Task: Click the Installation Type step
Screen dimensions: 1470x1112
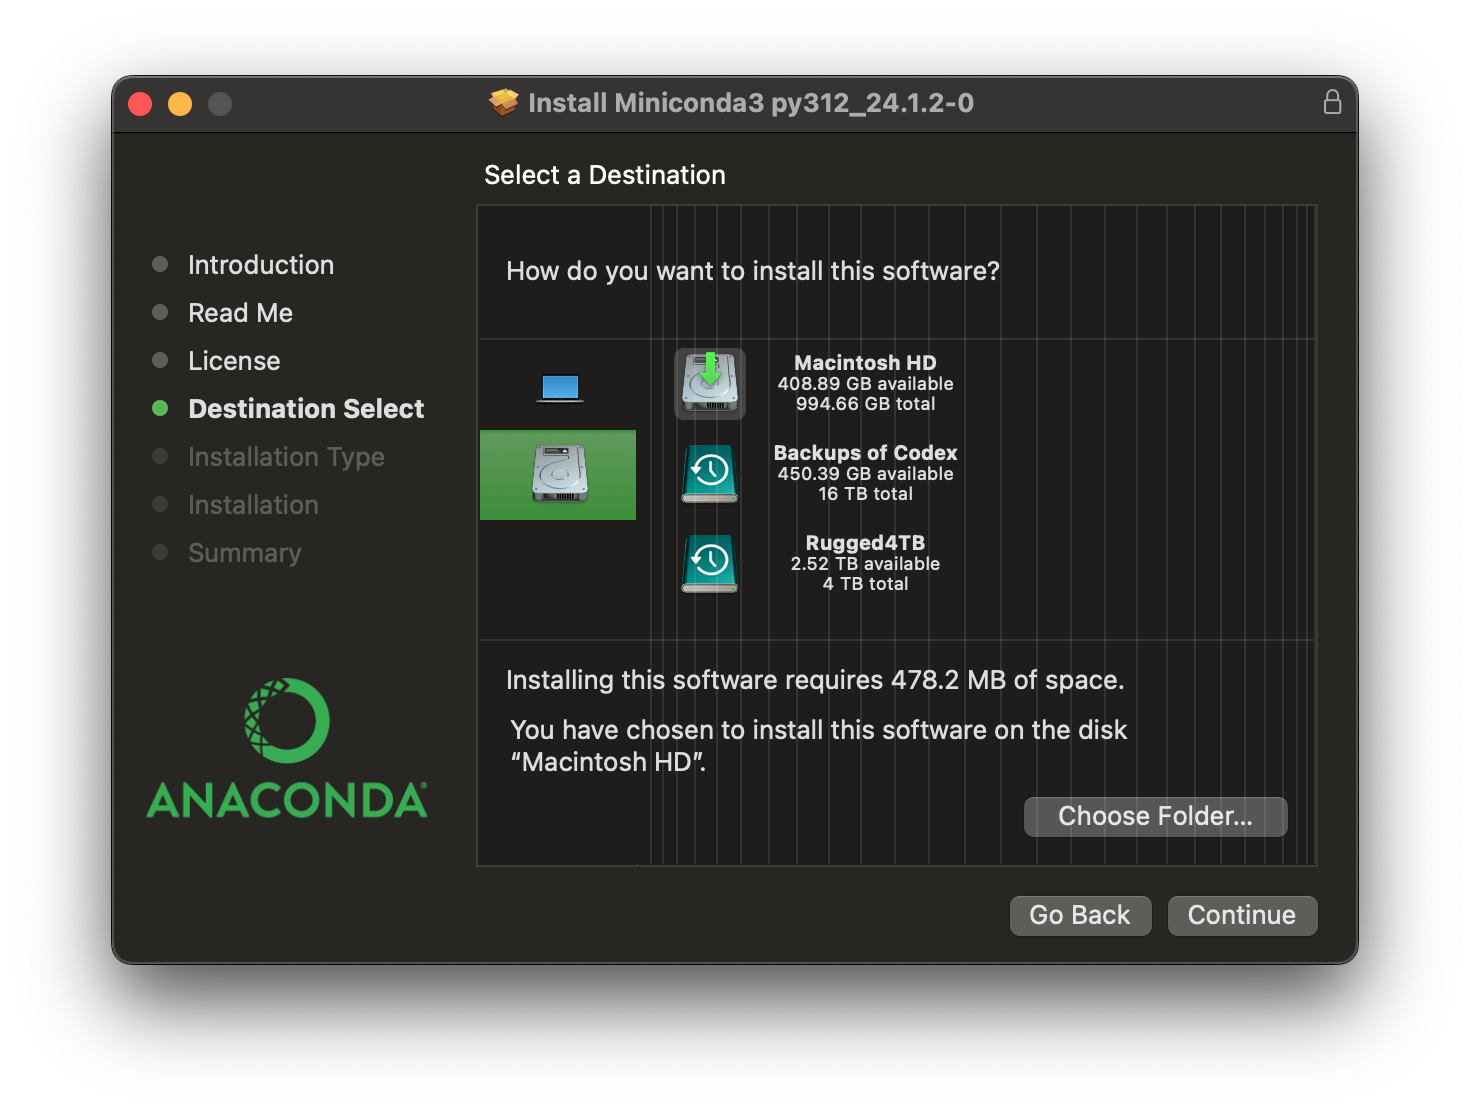Action: click(286, 457)
